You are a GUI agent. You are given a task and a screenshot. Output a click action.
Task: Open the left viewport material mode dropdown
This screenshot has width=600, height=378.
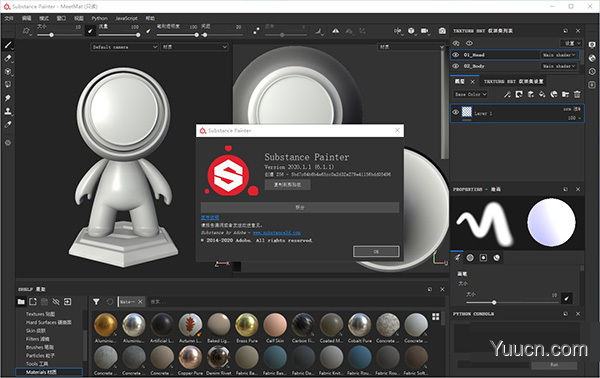pyautogui.click(x=194, y=47)
